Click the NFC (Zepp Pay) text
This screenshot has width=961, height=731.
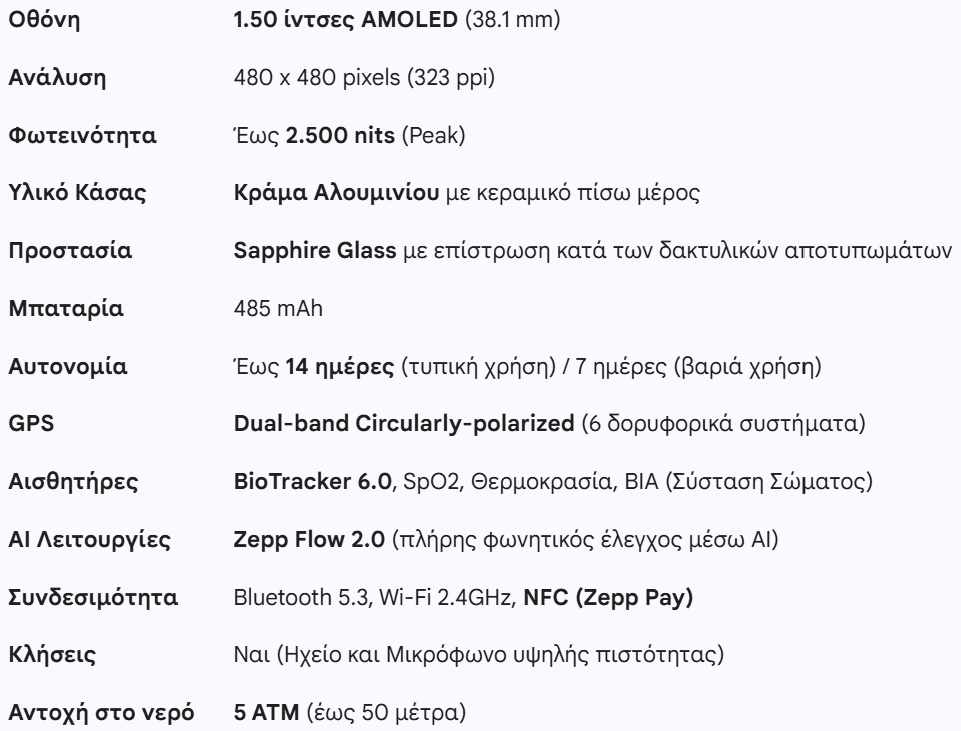tap(608, 597)
